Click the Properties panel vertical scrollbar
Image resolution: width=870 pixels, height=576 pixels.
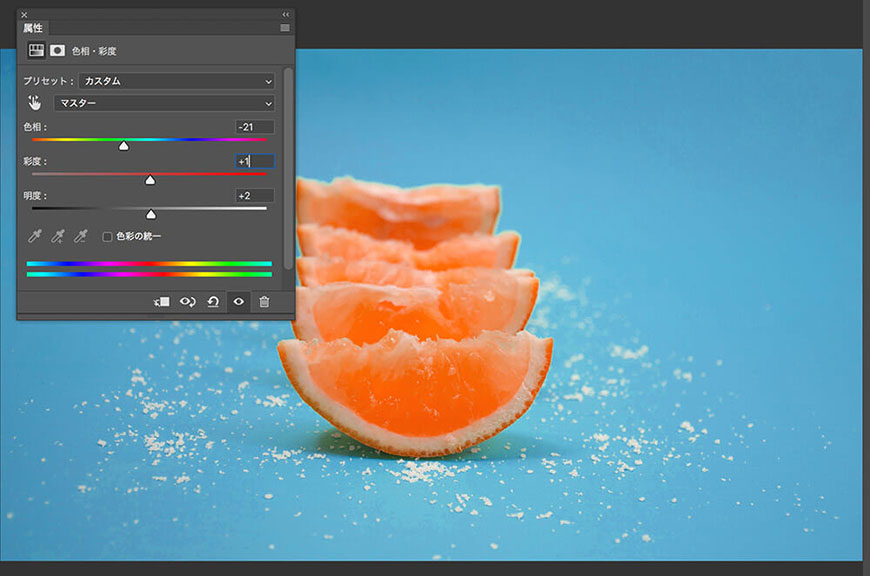tap(288, 169)
